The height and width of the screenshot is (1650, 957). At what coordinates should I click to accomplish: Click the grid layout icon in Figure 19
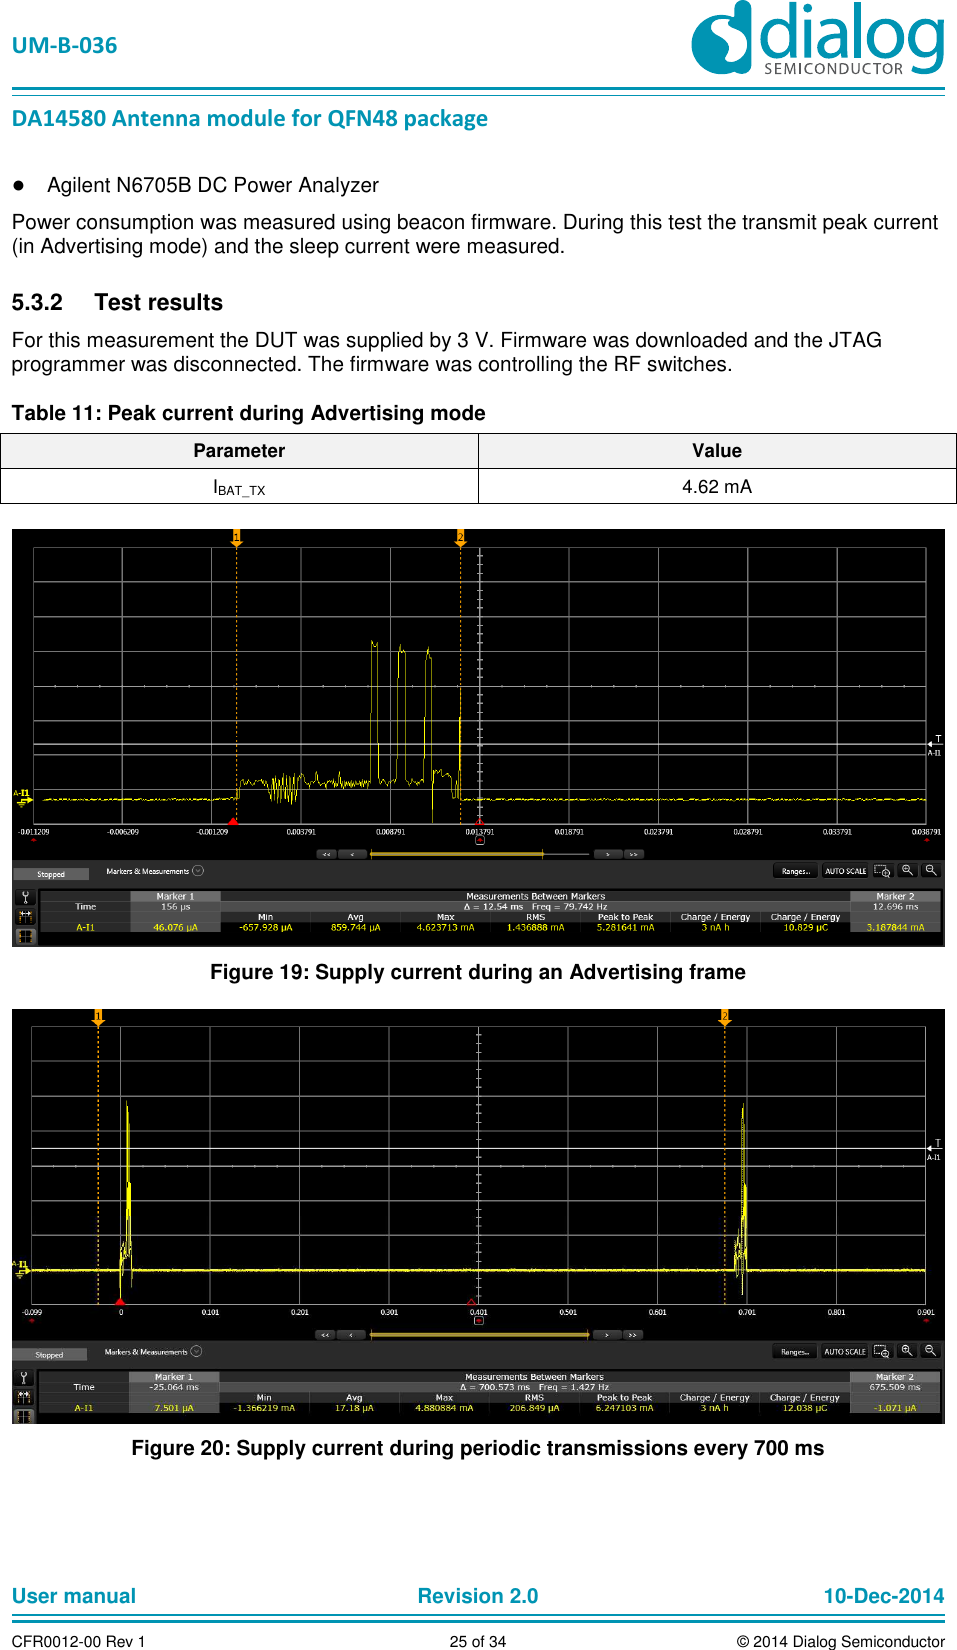click(x=25, y=936)
